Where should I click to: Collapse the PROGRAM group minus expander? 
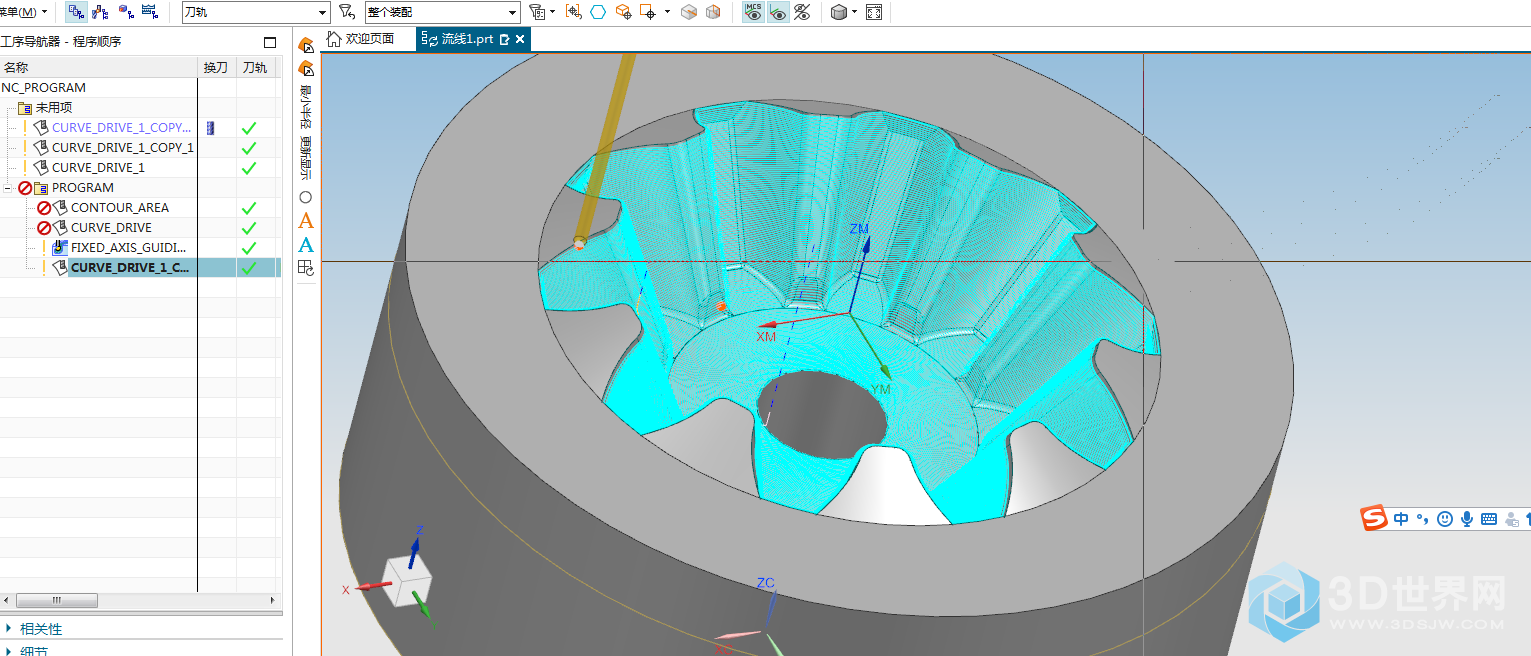(x=8, y=187)
